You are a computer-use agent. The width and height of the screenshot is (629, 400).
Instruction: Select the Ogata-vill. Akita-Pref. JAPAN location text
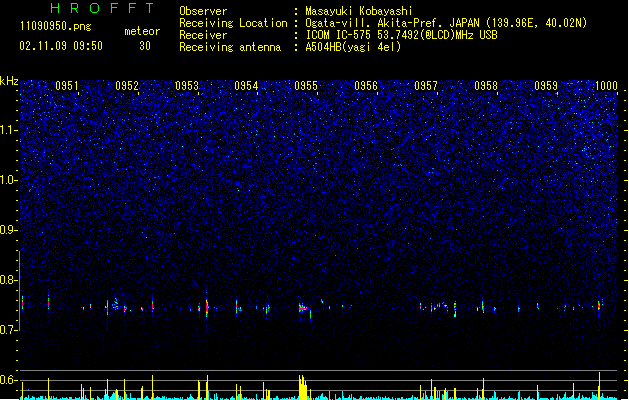tap(446, 23)
